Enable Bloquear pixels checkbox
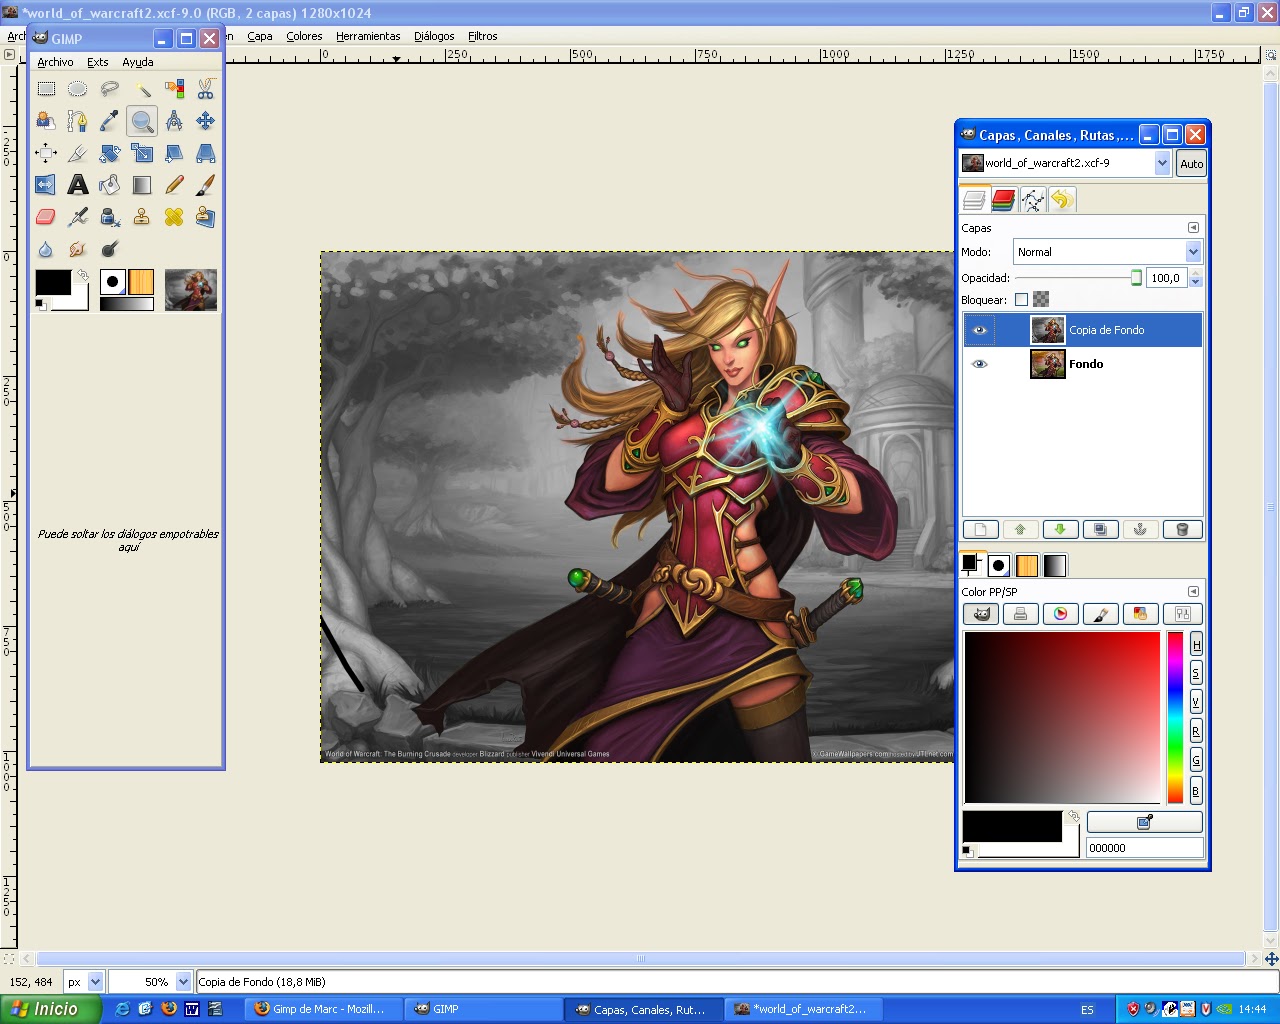 (1021, 299)
